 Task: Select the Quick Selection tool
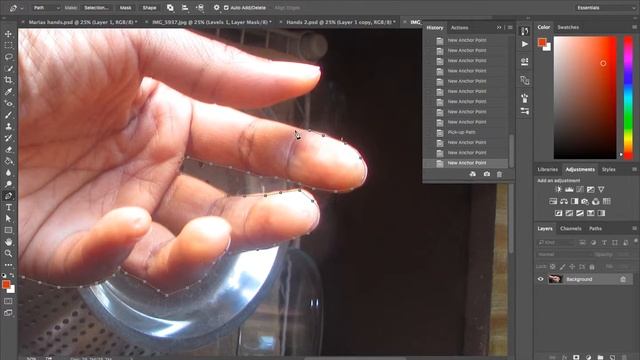pyautogui.click(x=8, y=69)
